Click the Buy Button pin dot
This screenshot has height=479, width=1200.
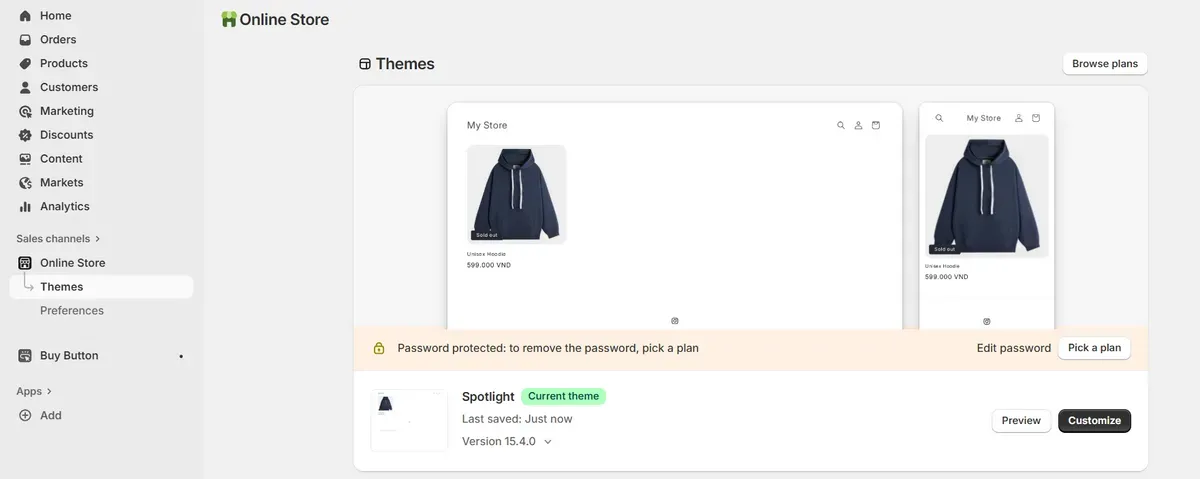(181, 356)
